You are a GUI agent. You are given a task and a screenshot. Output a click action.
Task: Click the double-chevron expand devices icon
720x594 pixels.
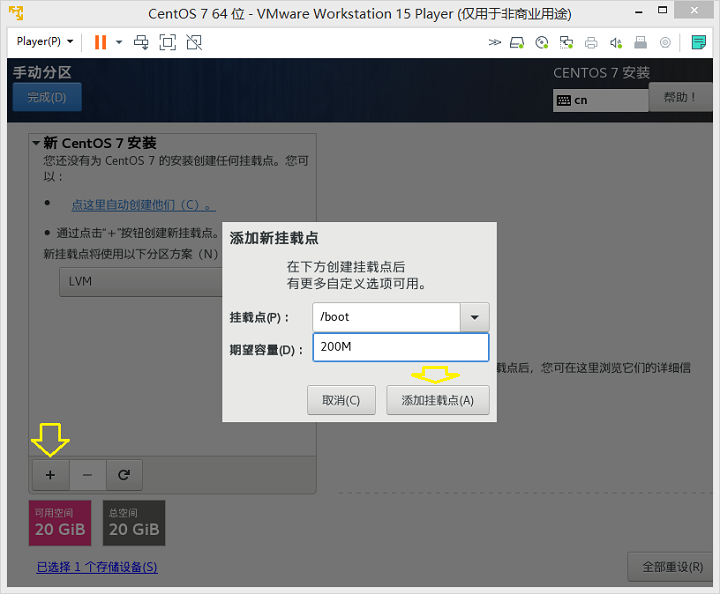click(494, 43)
